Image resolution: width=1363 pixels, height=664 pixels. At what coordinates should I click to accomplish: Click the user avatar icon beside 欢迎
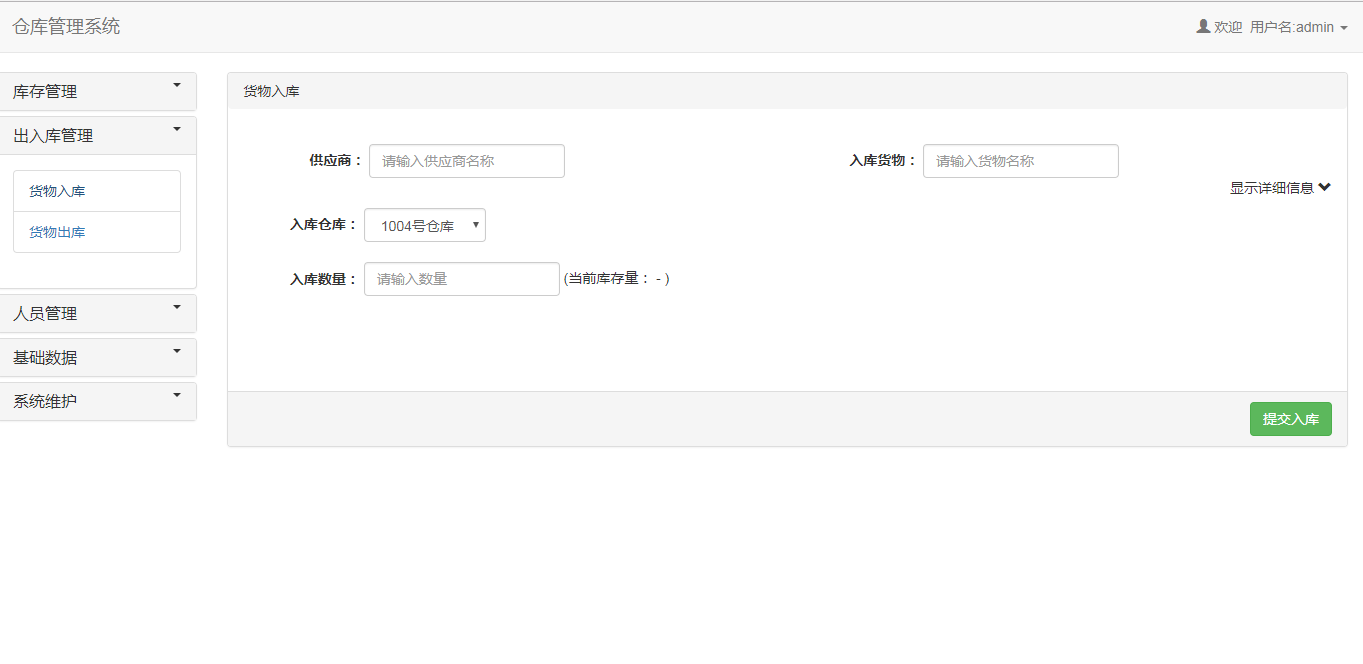1203,27
